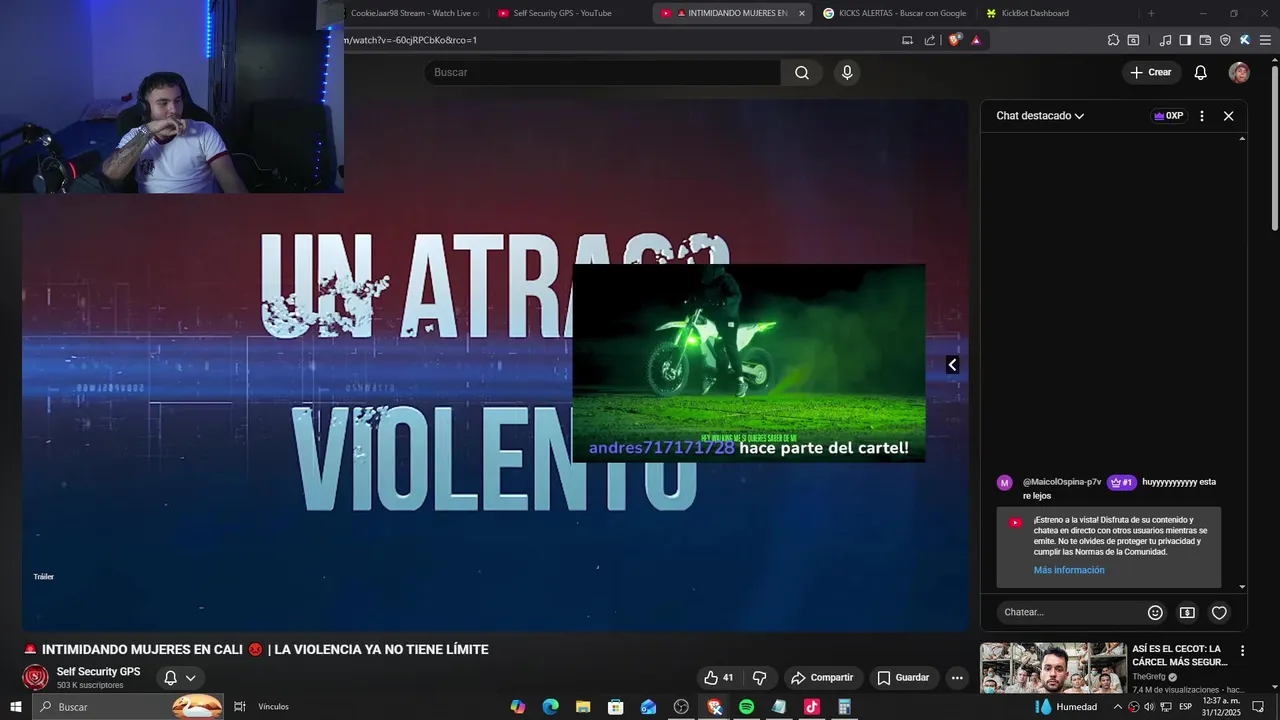Open Task View on the taskbar

click(x=240, y=707)
